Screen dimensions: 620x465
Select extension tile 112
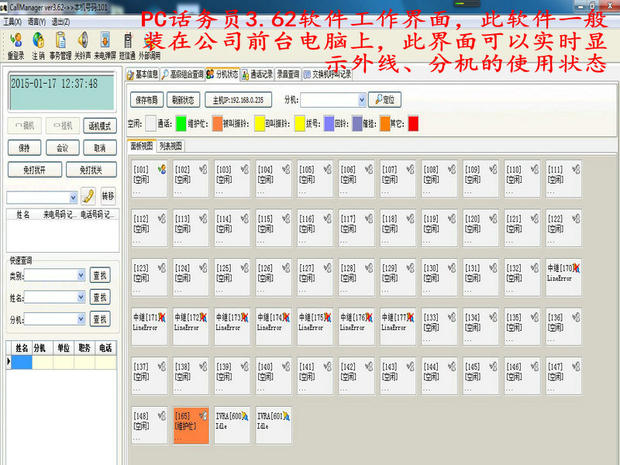click(x=149, y=228)
